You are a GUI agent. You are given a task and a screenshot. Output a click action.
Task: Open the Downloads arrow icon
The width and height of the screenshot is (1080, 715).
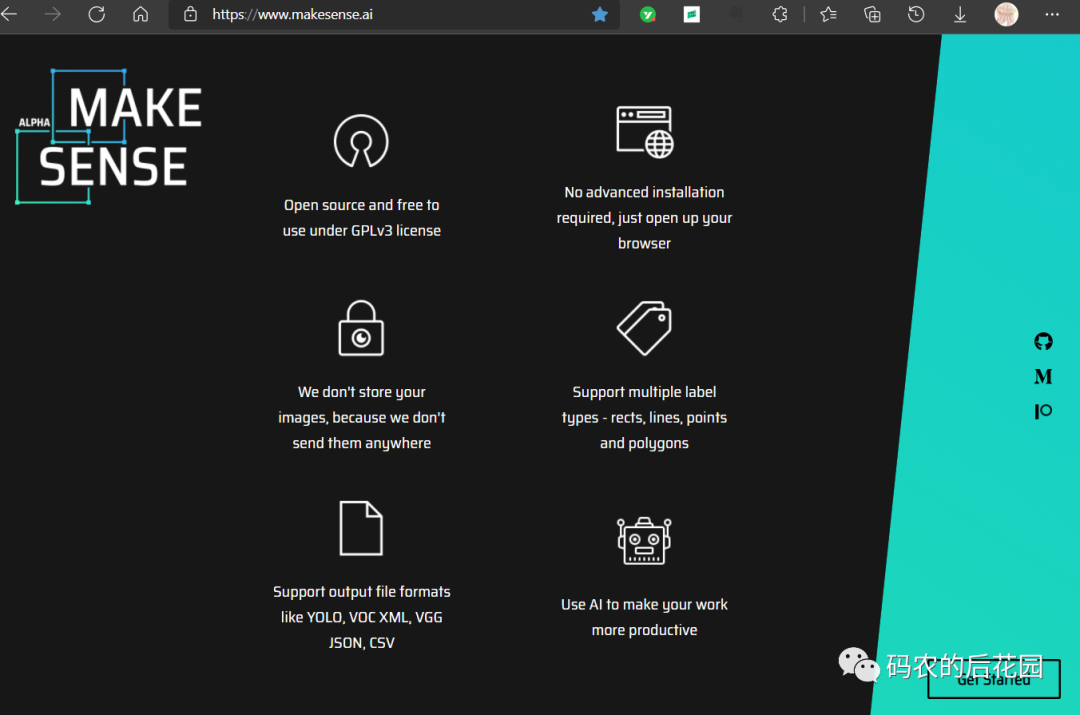point(960,14)
